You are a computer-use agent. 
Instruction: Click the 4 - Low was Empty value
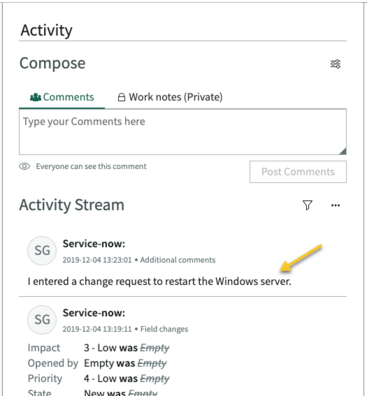pyautogui.click(x=127, y=379)
